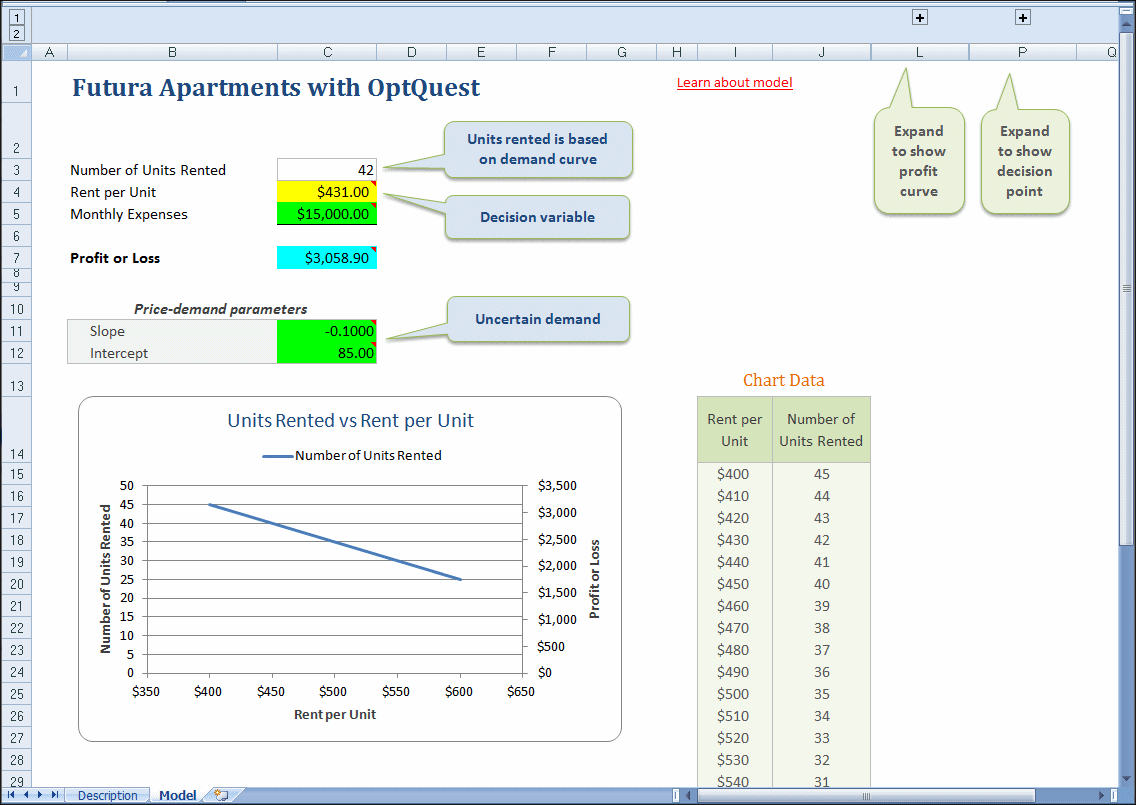This screenshot has height=805, width=1136.
Task: Click the Expand to show profit curve callout
Action: coord(919,160)
